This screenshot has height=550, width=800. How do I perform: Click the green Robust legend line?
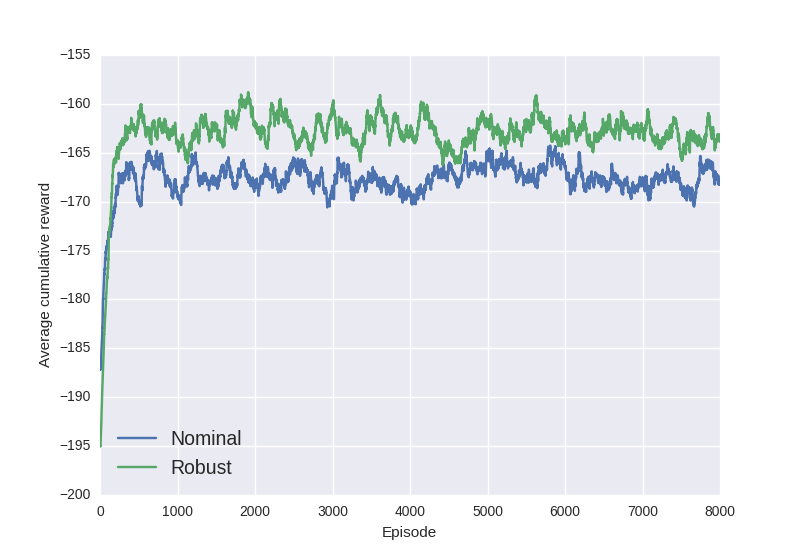coord(137,467)
